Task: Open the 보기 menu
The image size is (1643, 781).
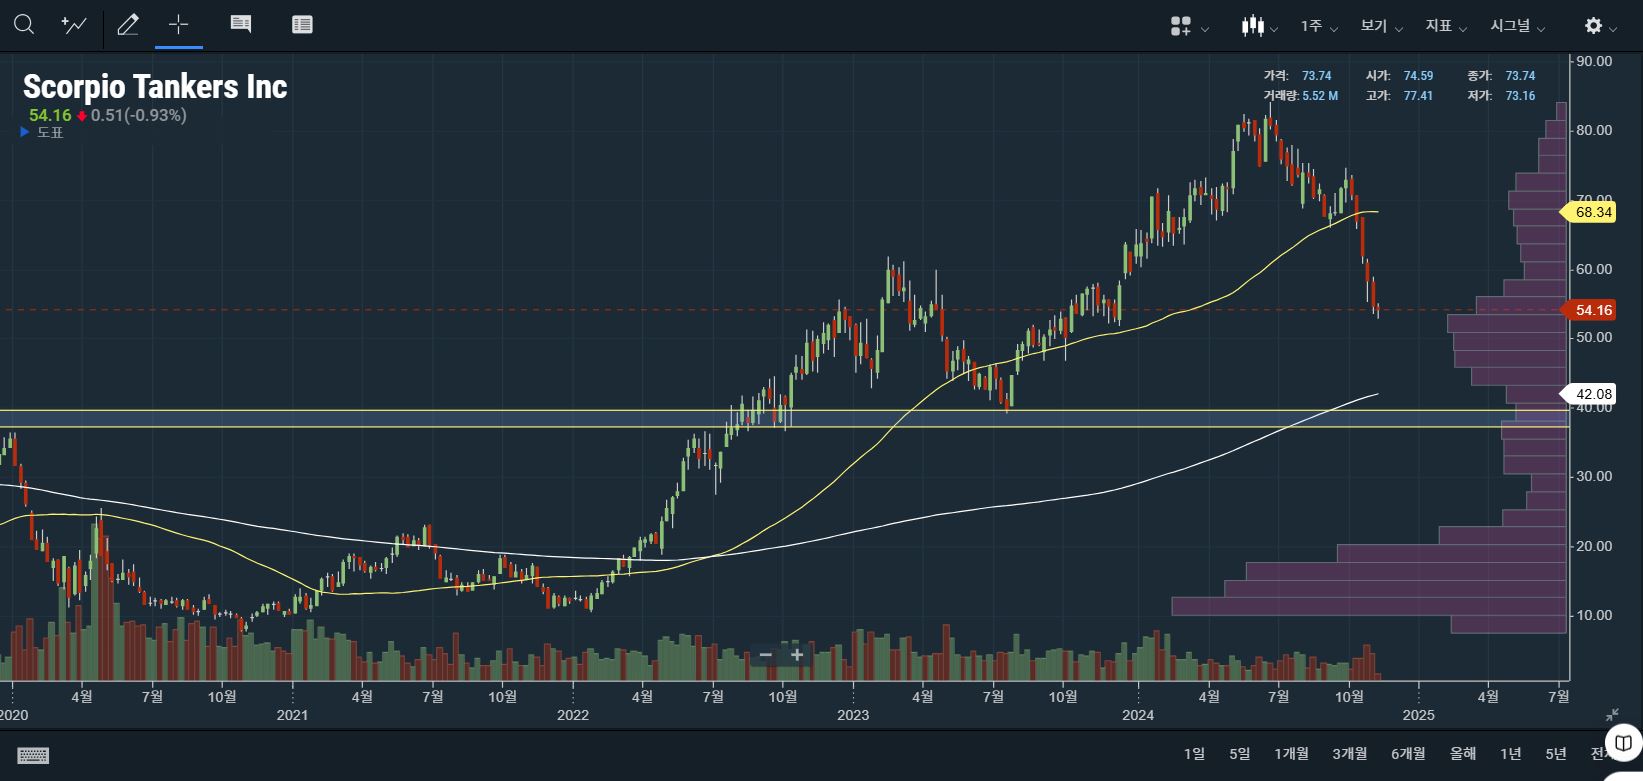Action: click(1380, 27)
